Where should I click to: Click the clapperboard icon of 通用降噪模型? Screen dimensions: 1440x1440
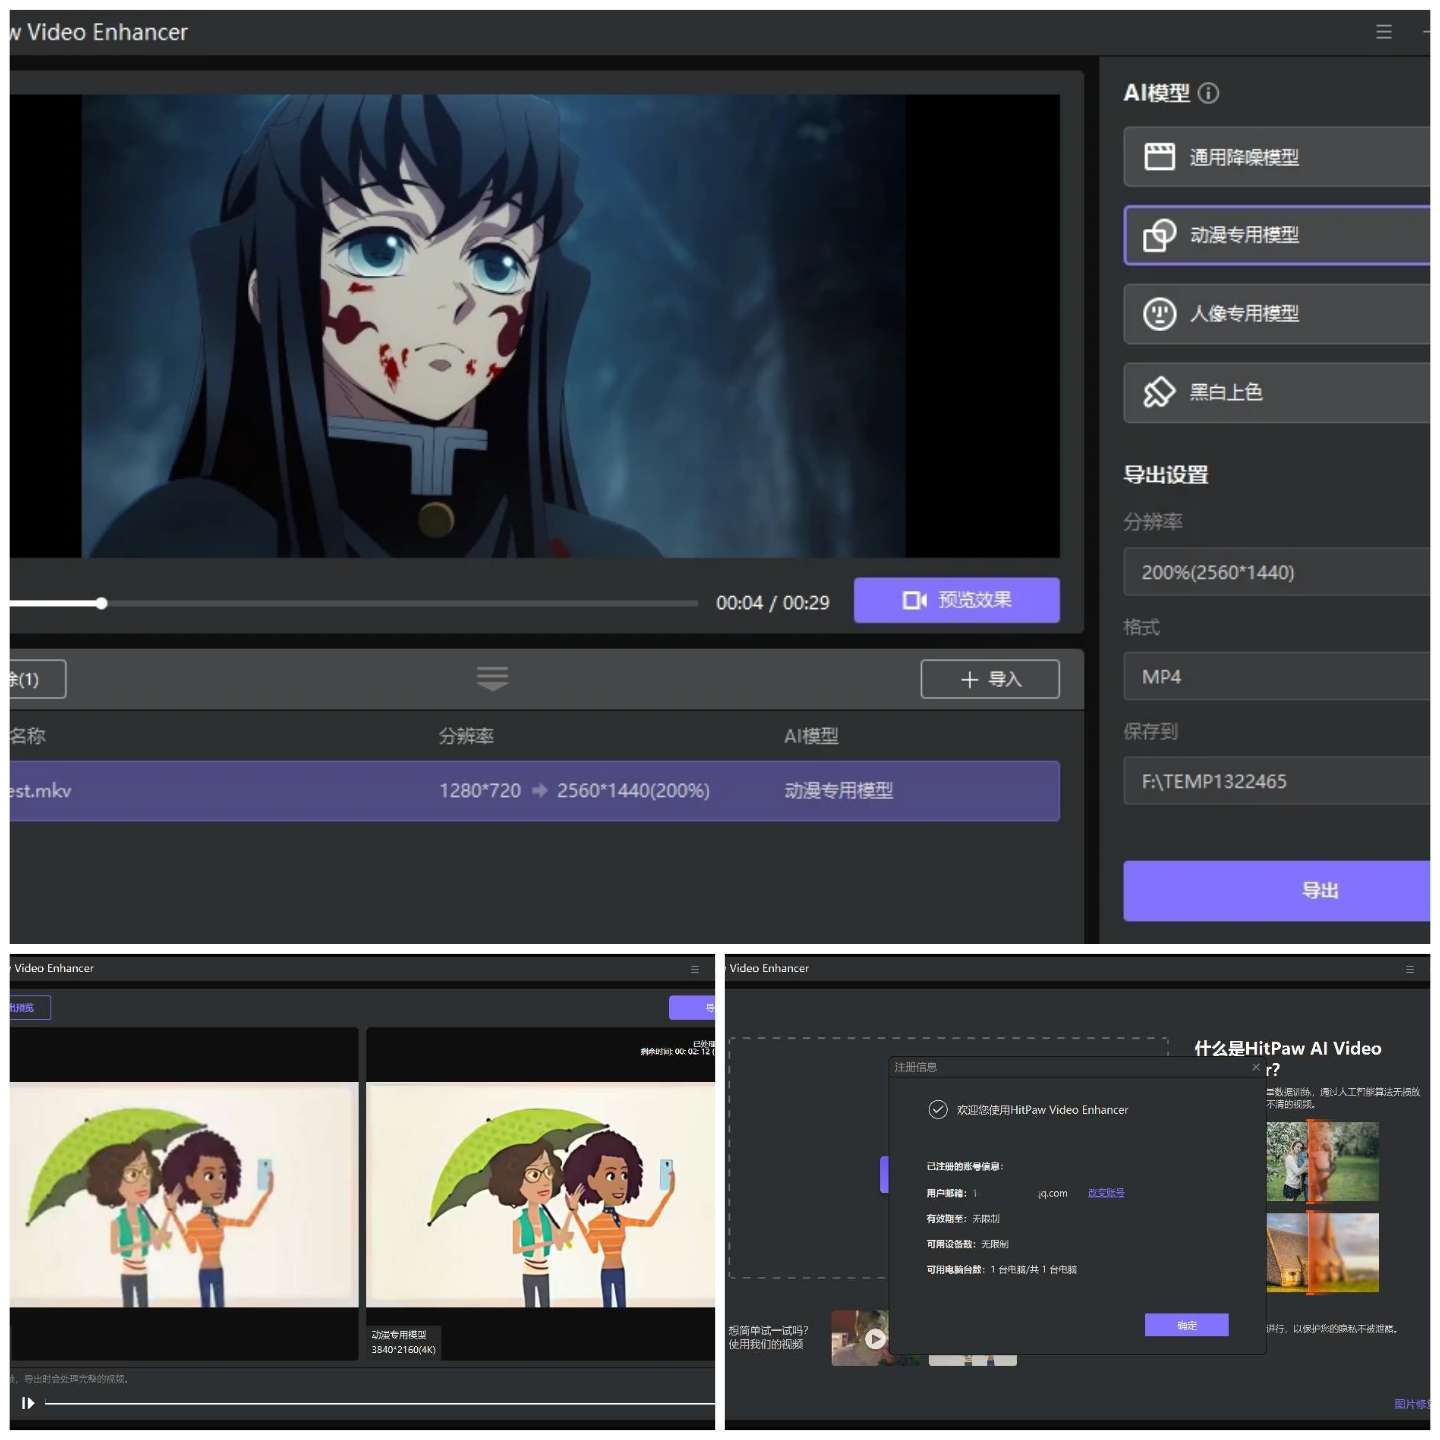pyautogui.click(x=1160, y=157)
